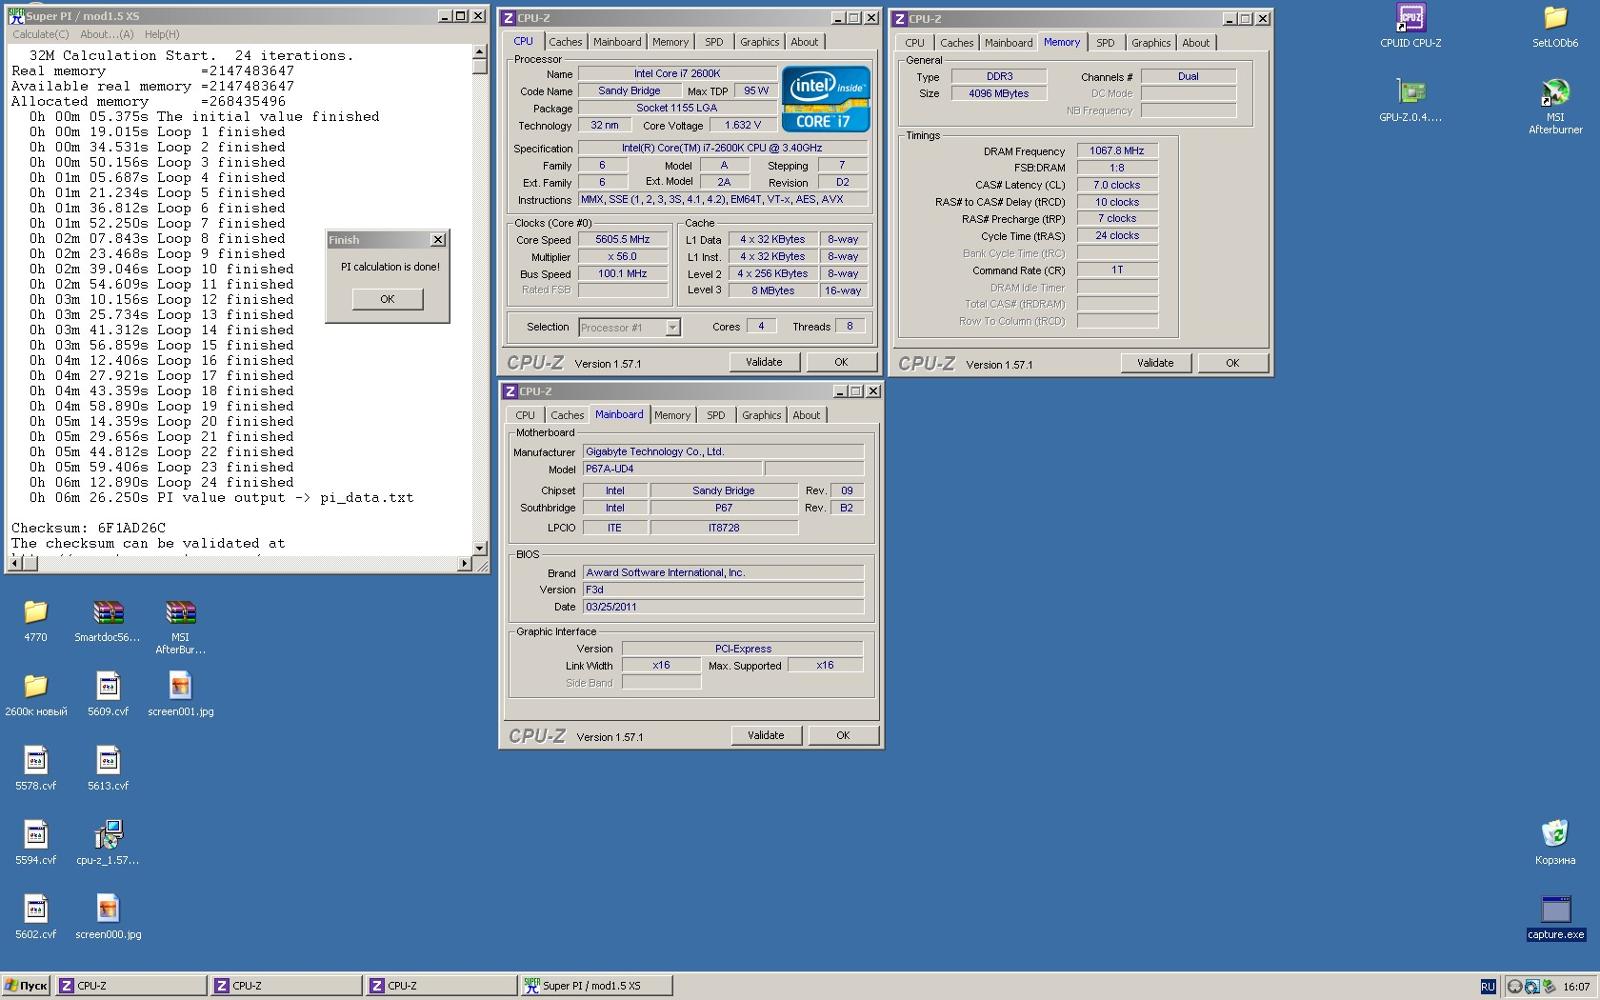This screenshot has height=1000, width=1600.
Task: Click the DRAM Frequency 1067.8 MHz field
Action: [x=1117, y=151]
